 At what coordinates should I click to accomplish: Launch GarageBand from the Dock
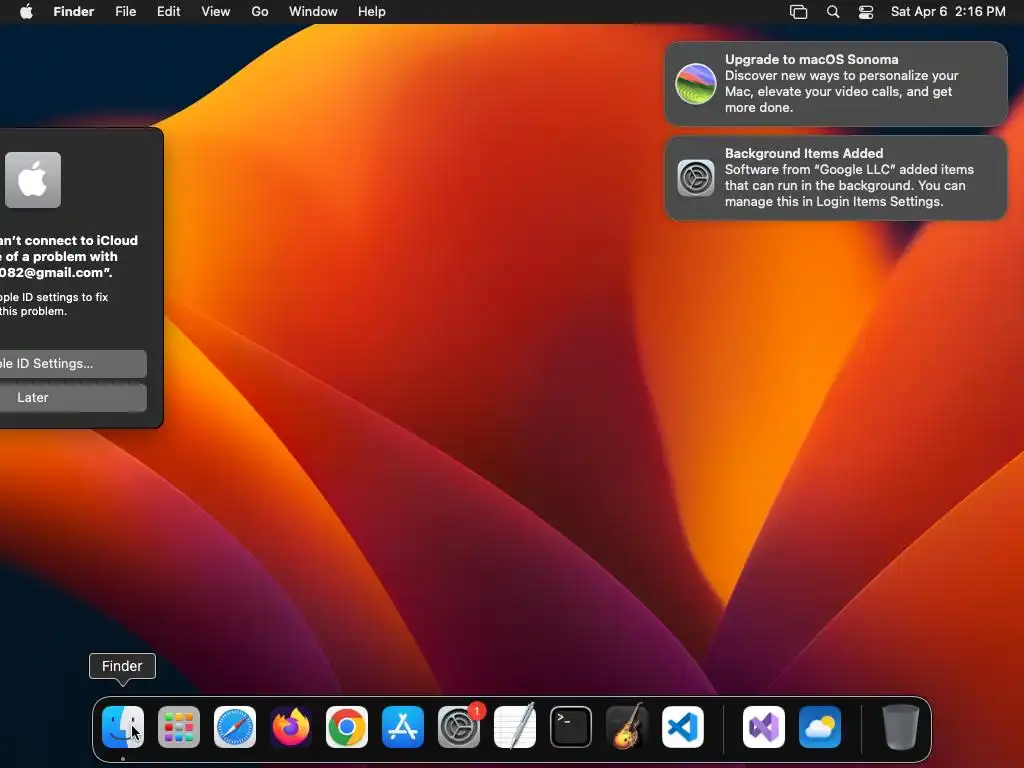(627, 727)
